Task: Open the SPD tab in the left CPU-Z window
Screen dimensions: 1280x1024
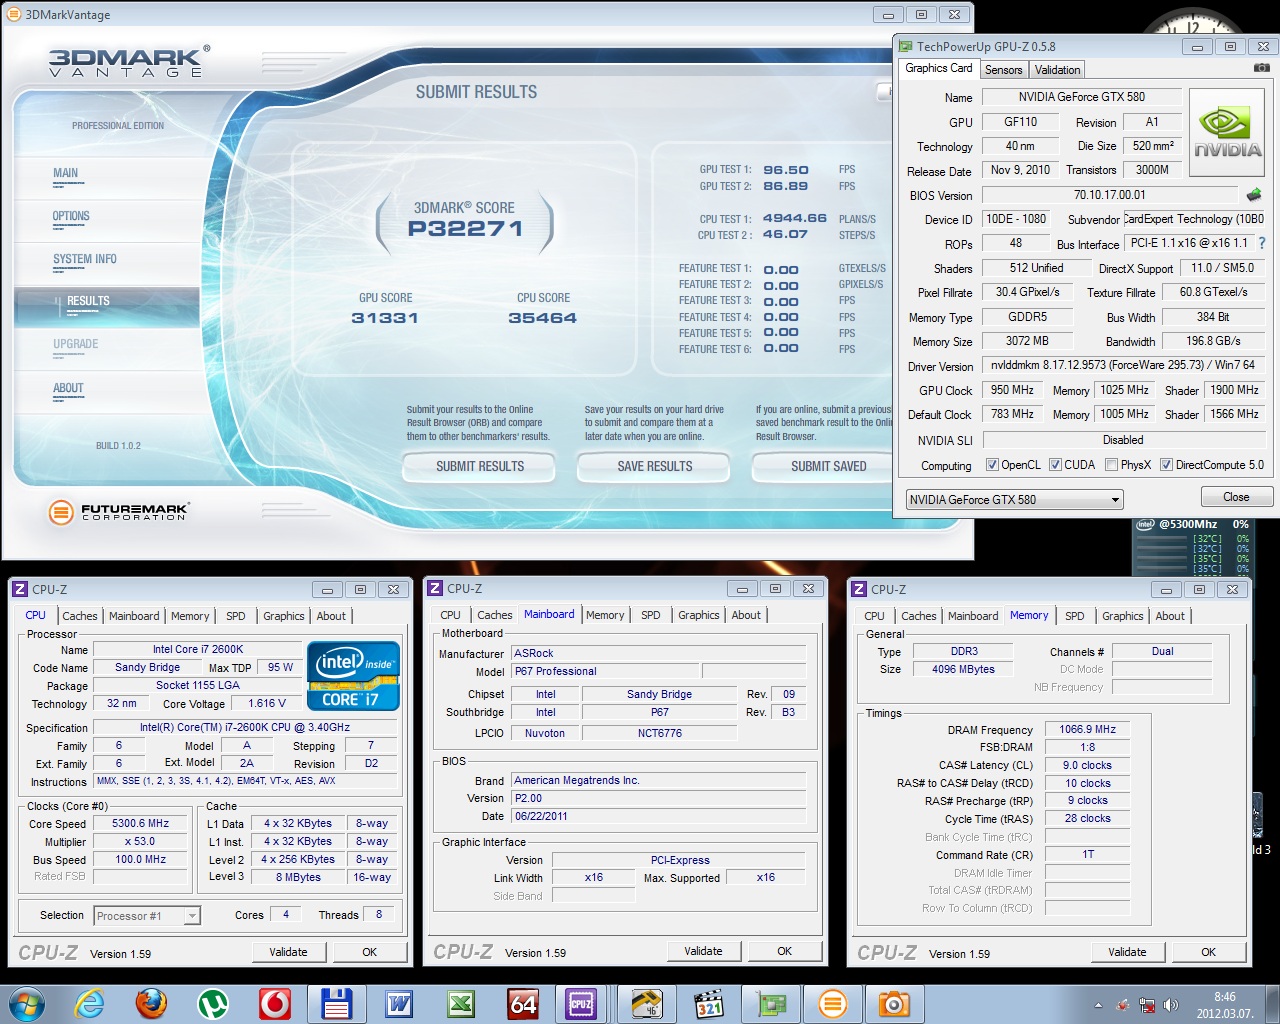Action: [236, 616]
